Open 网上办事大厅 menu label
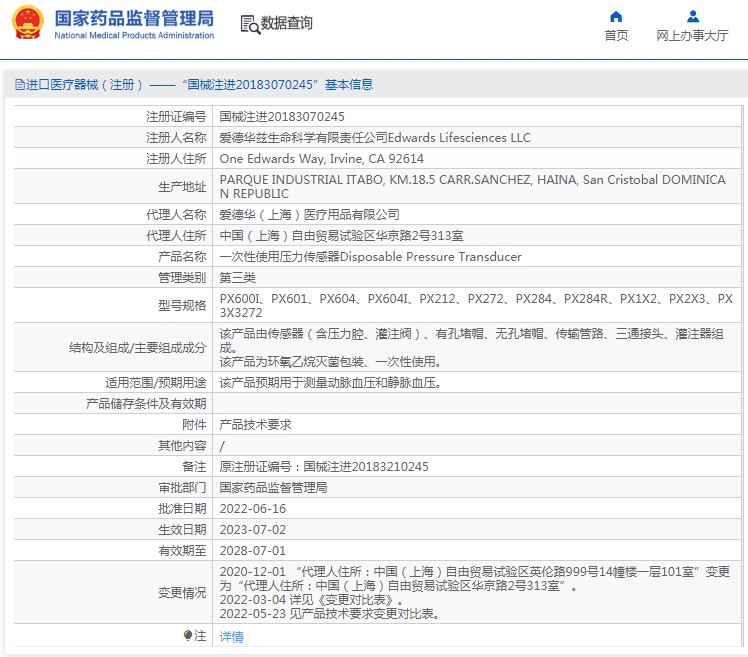Viewport: 748px width, 657px height. (x=692, y=35)
